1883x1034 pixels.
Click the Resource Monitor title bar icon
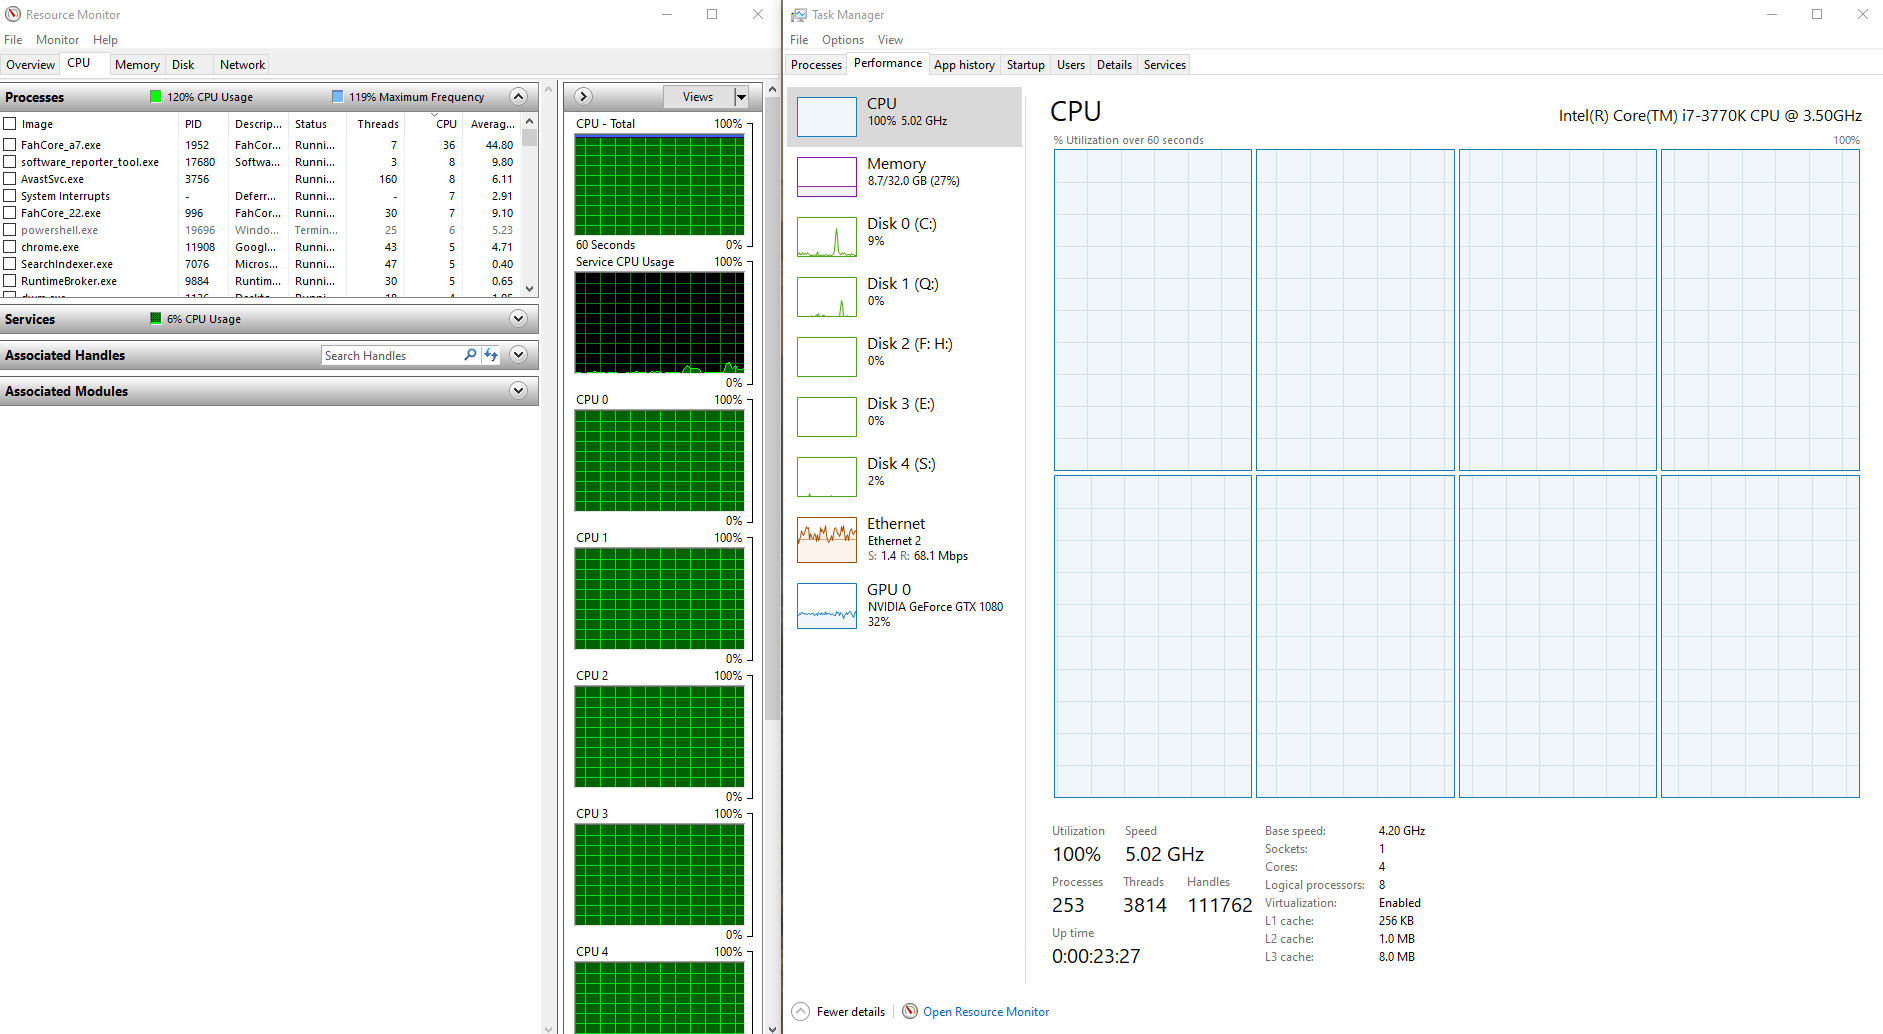[13, 14]
